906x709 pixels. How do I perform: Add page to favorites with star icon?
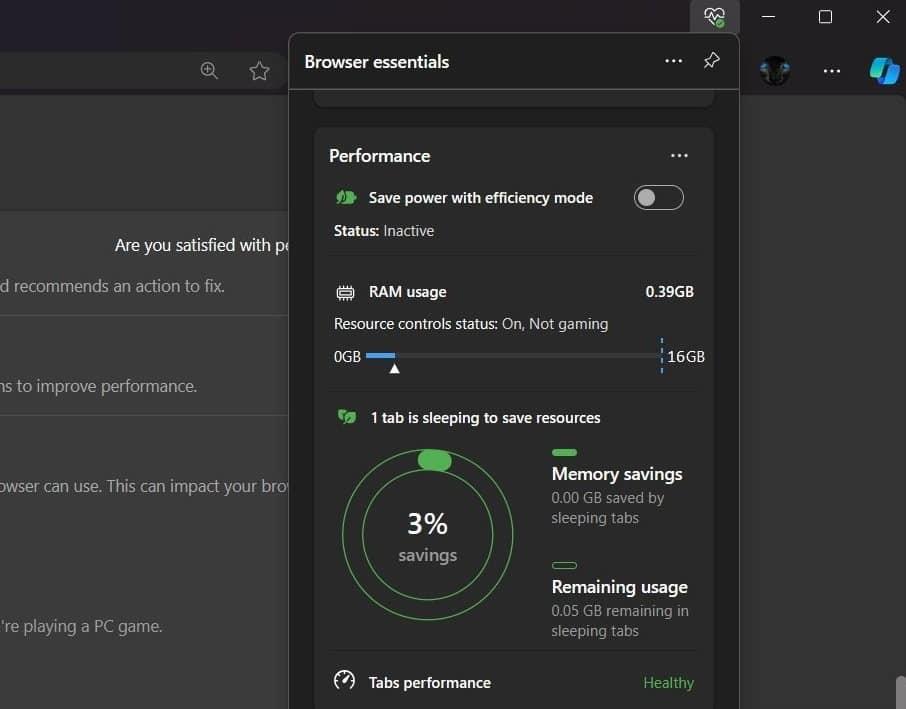click(259, 71)
